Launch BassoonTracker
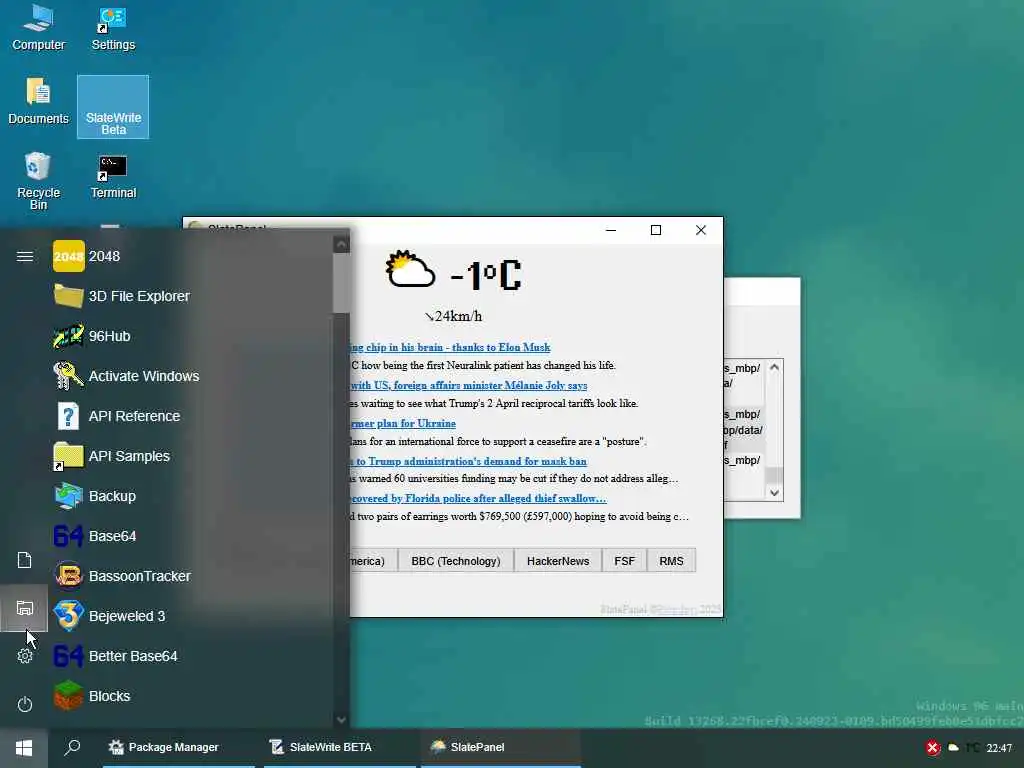 (191, 576)
